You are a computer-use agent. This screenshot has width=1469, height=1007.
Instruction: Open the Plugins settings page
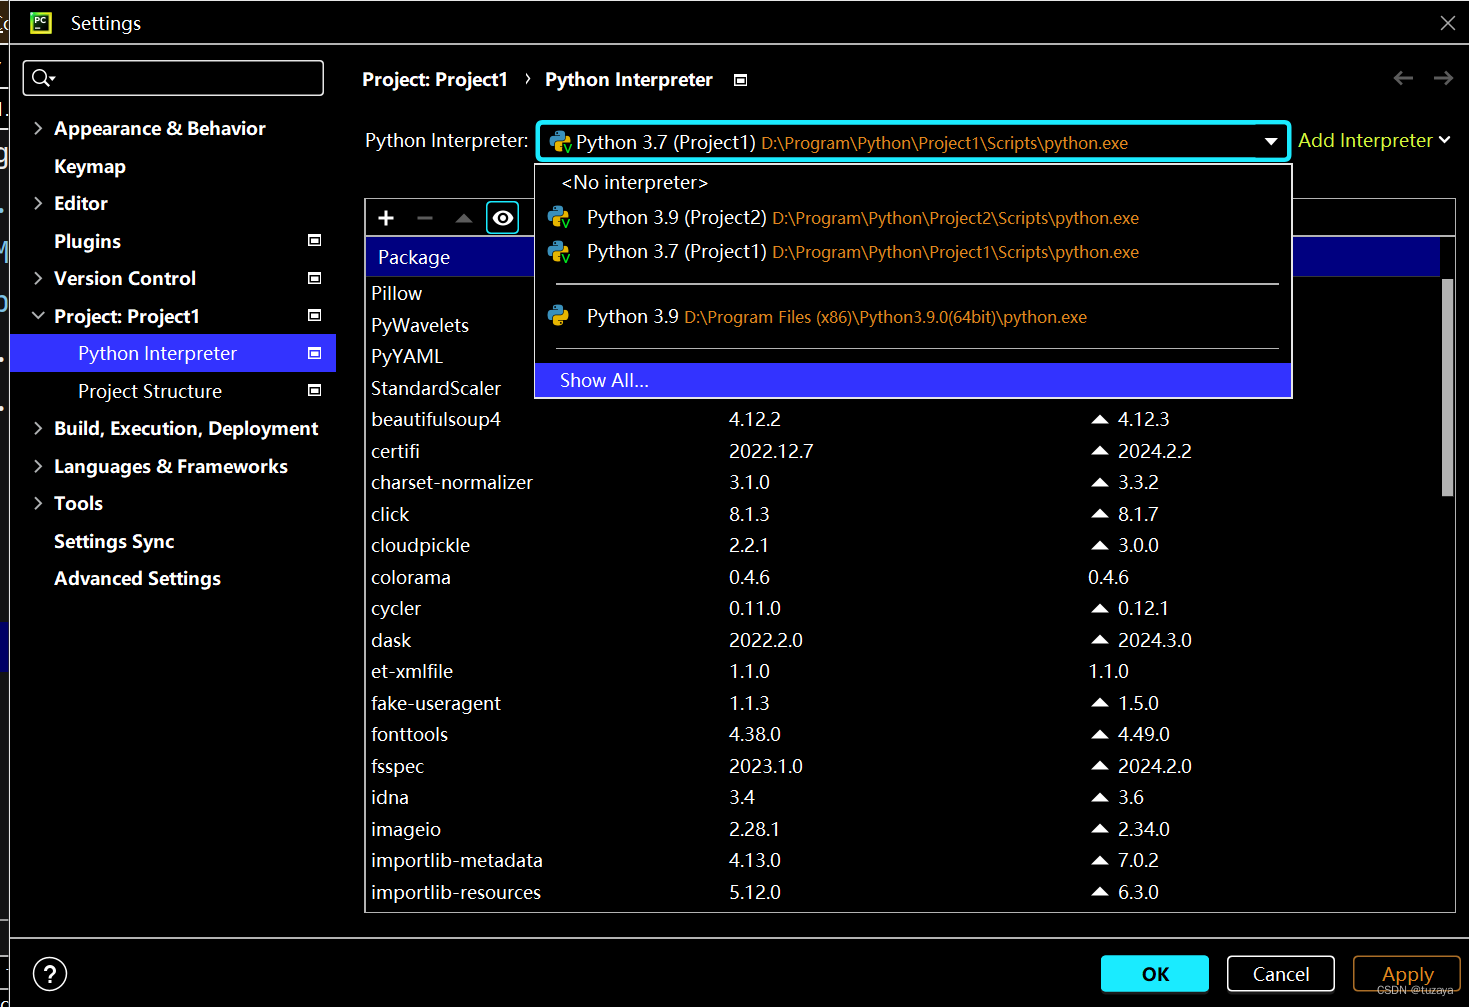87,241
